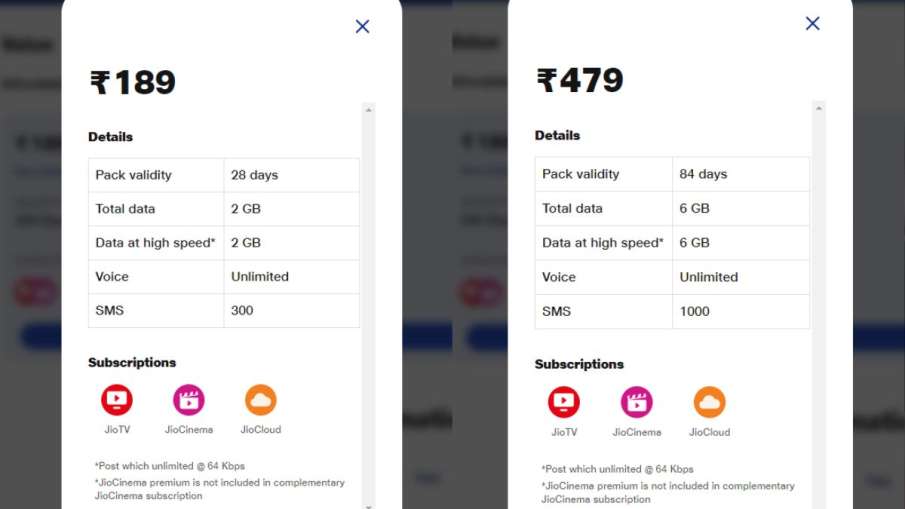Select the 28 days pack validity cell
Viewport: 905px width, 509px height.
tap(290, 175)
